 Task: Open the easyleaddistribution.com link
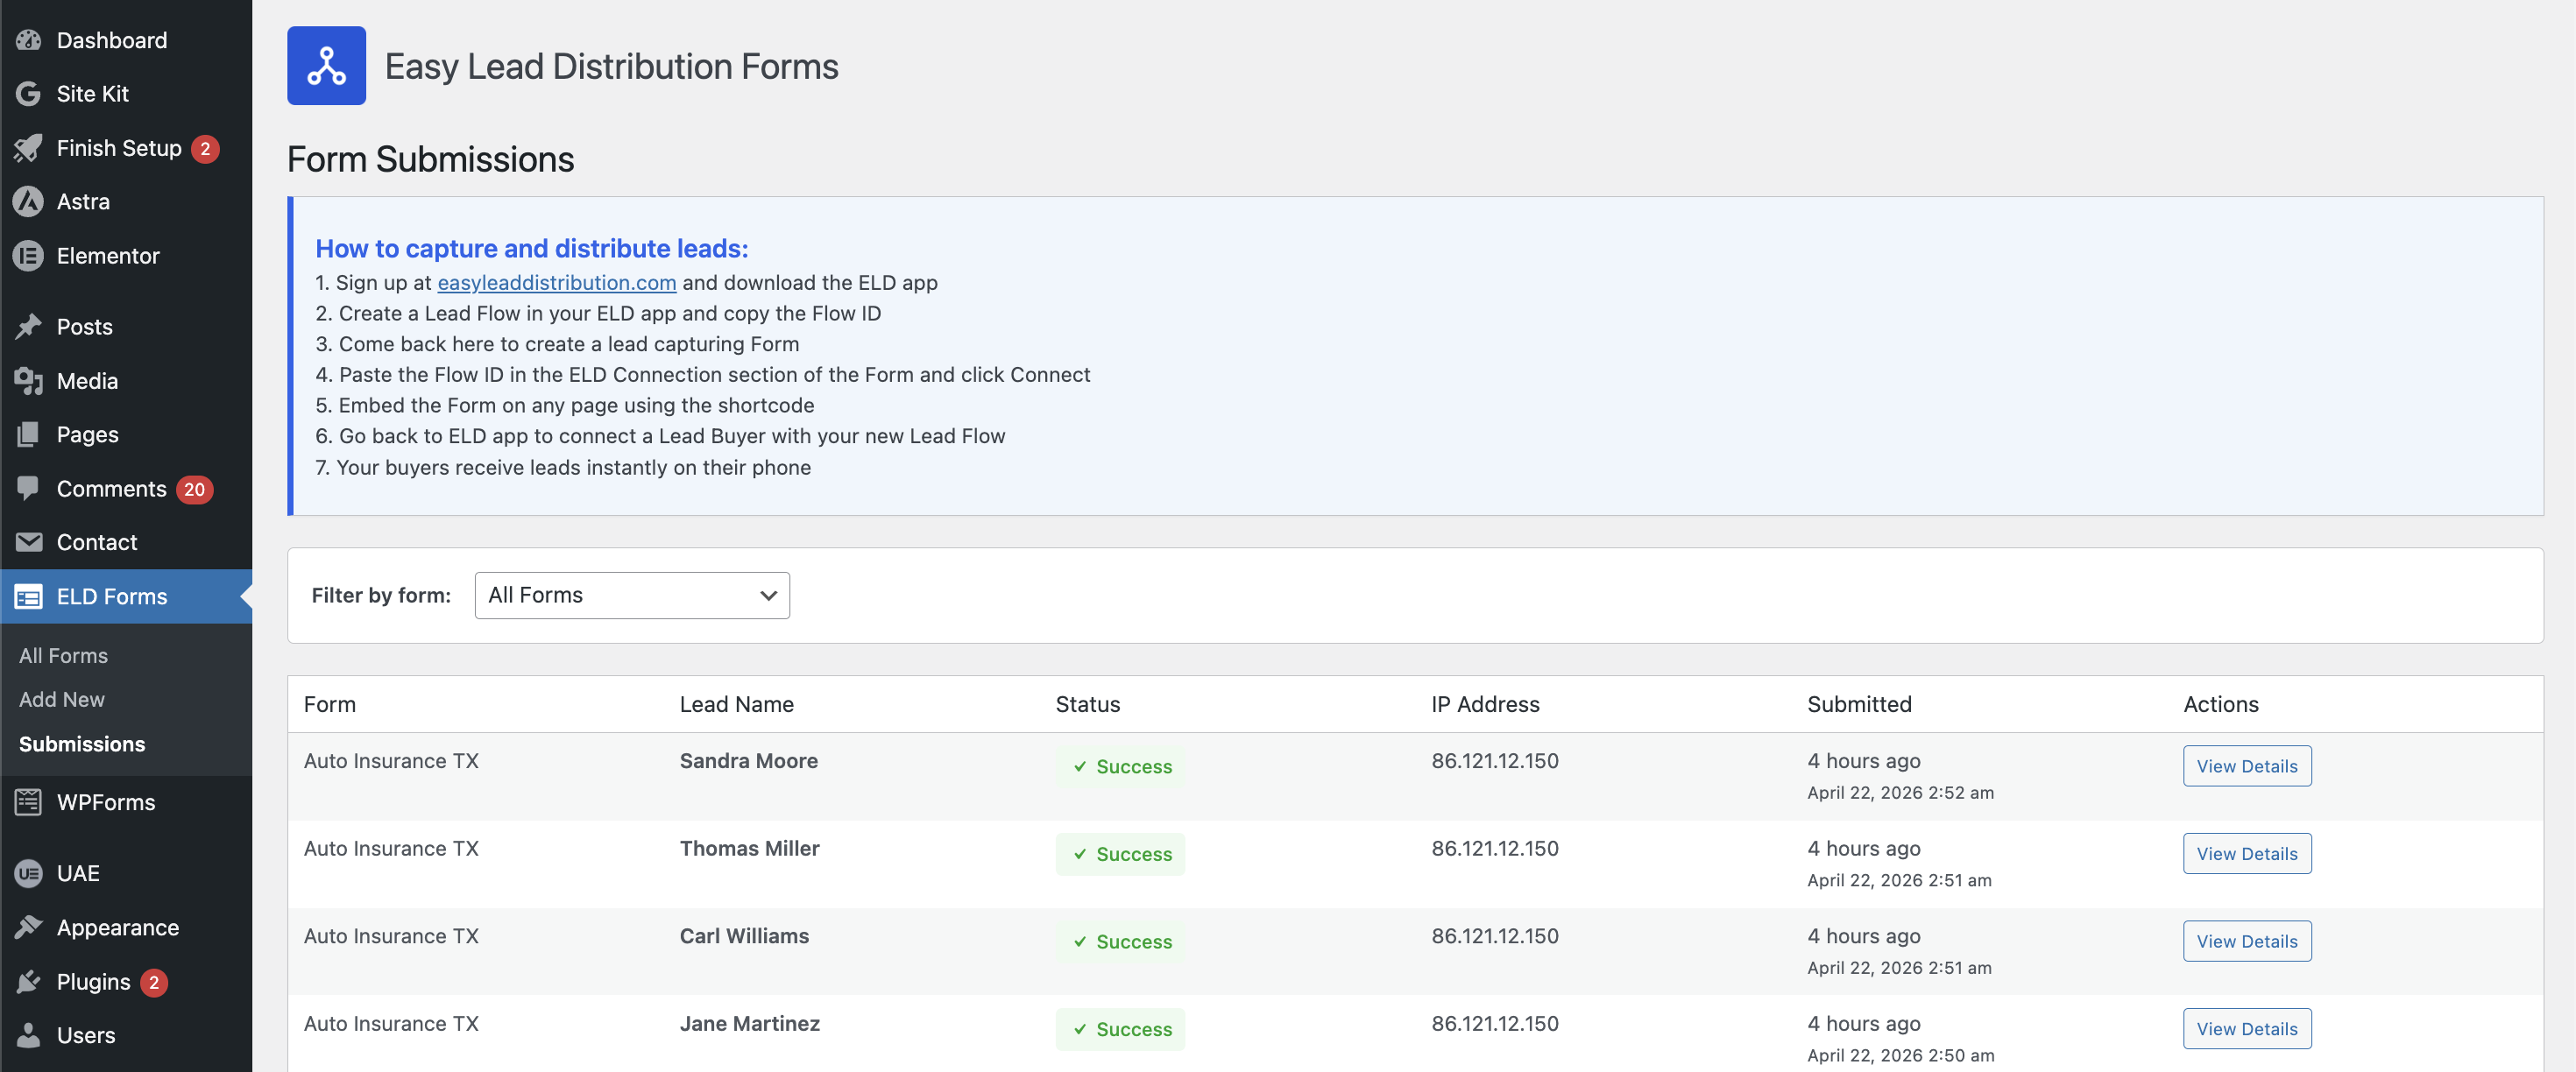coord(557,283)
